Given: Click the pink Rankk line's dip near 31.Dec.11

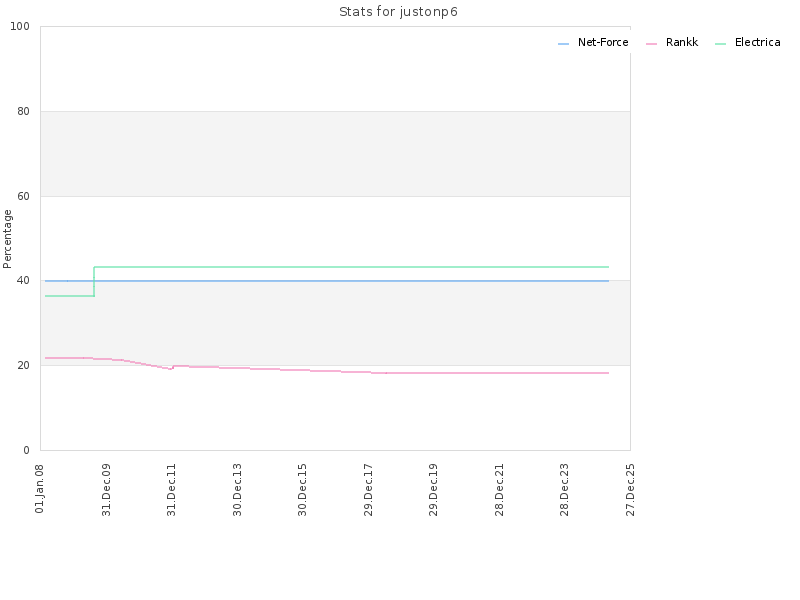Looking at the screenshot, I should (171, 368).
